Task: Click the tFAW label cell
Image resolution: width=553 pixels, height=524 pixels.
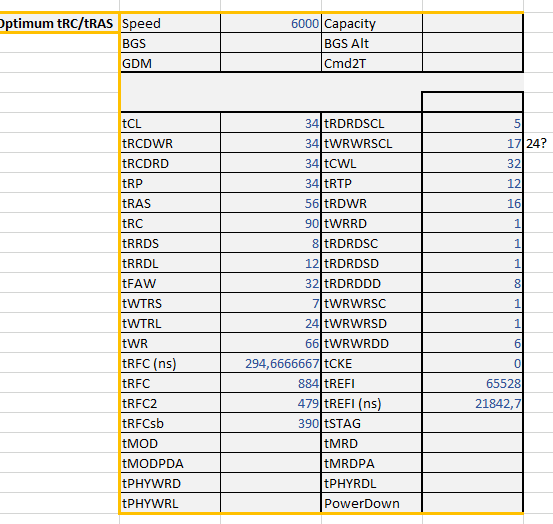Action: pos(170,283)
